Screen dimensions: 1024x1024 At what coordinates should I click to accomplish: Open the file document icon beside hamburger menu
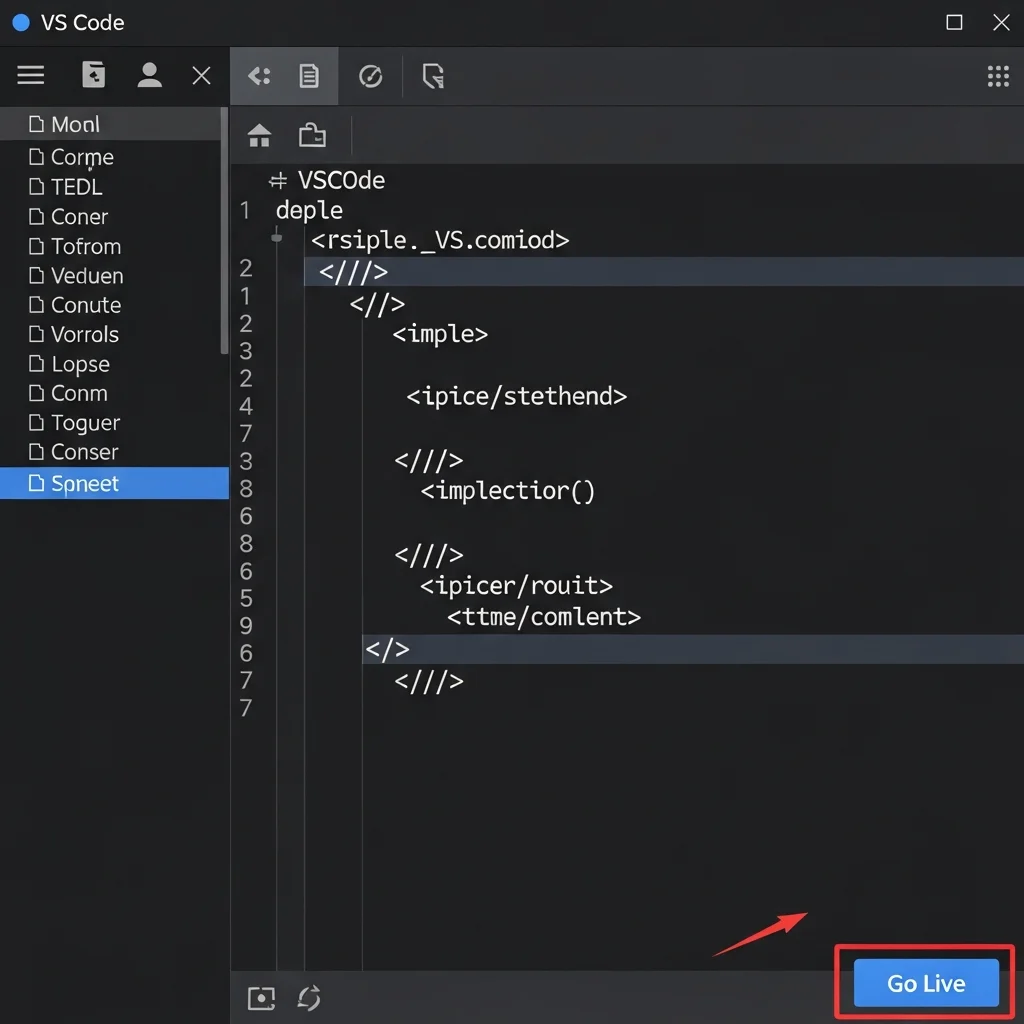click(x=93, y=75)
